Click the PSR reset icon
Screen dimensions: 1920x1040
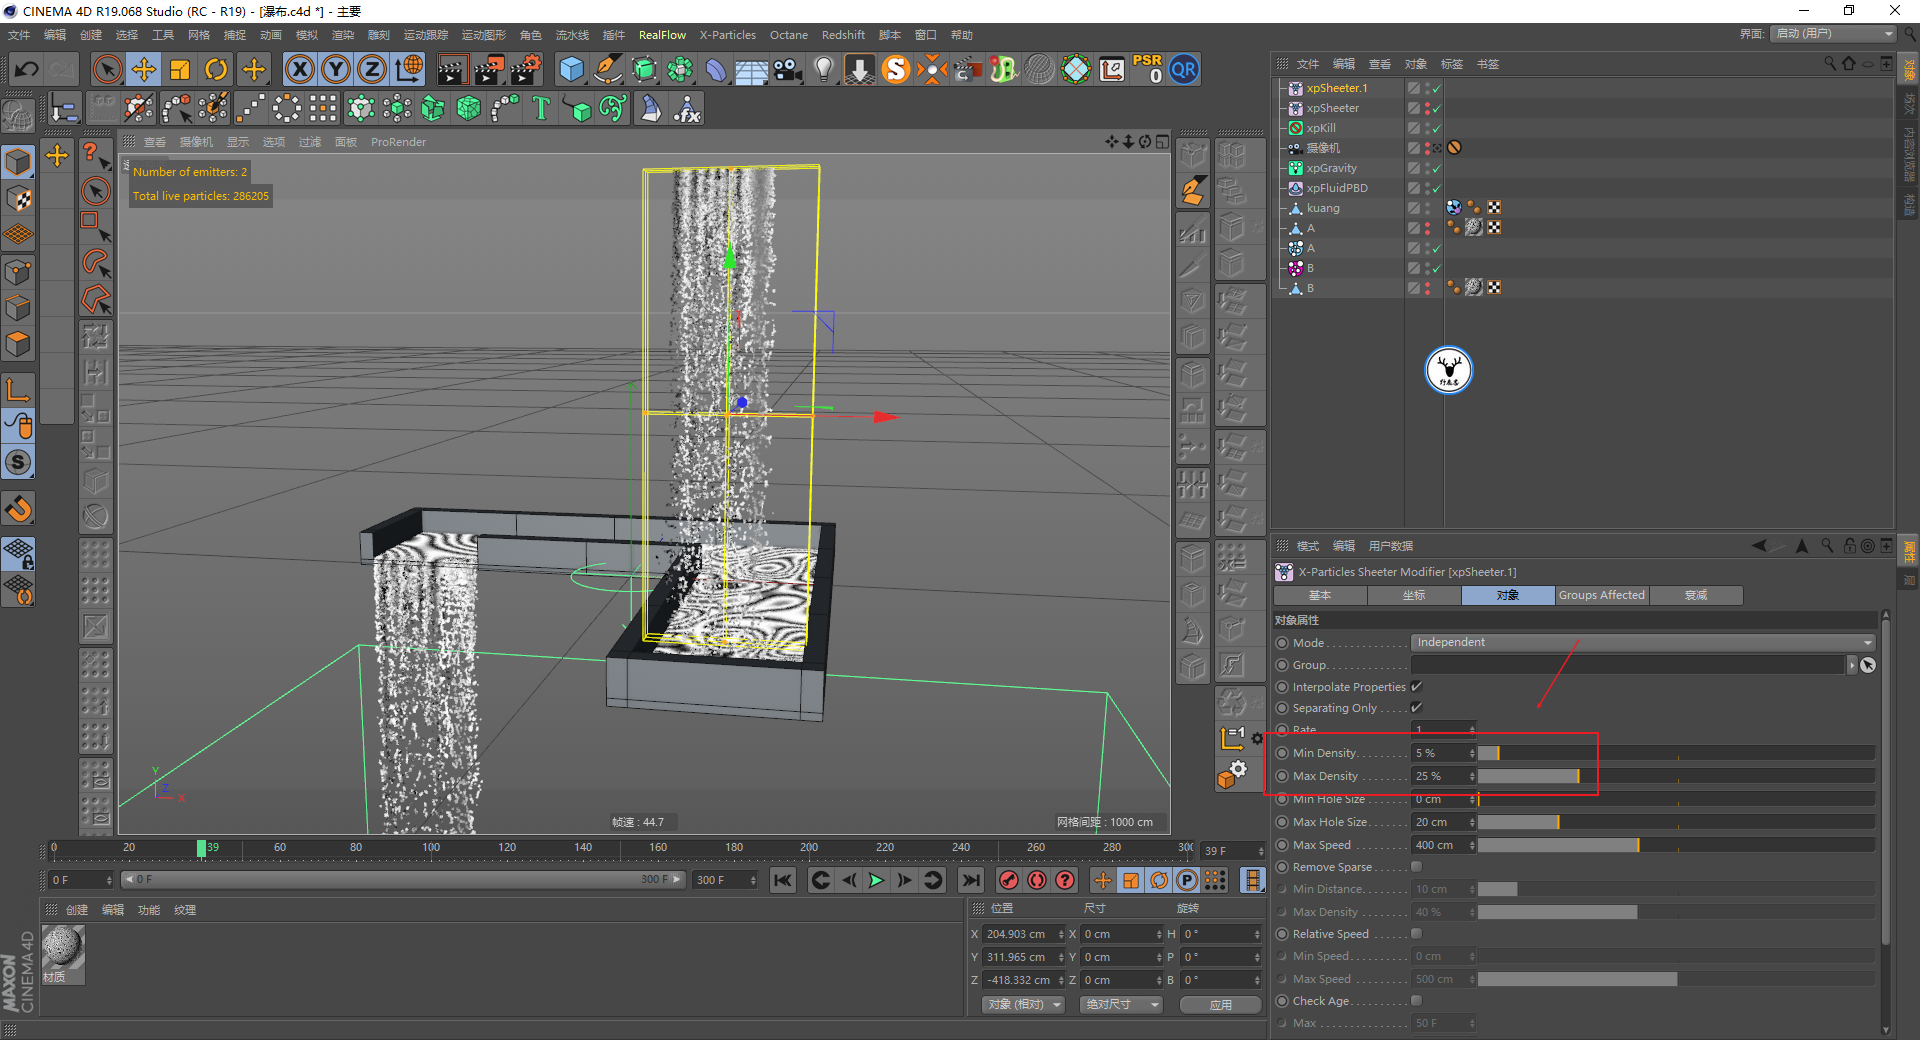(1147, 69)
